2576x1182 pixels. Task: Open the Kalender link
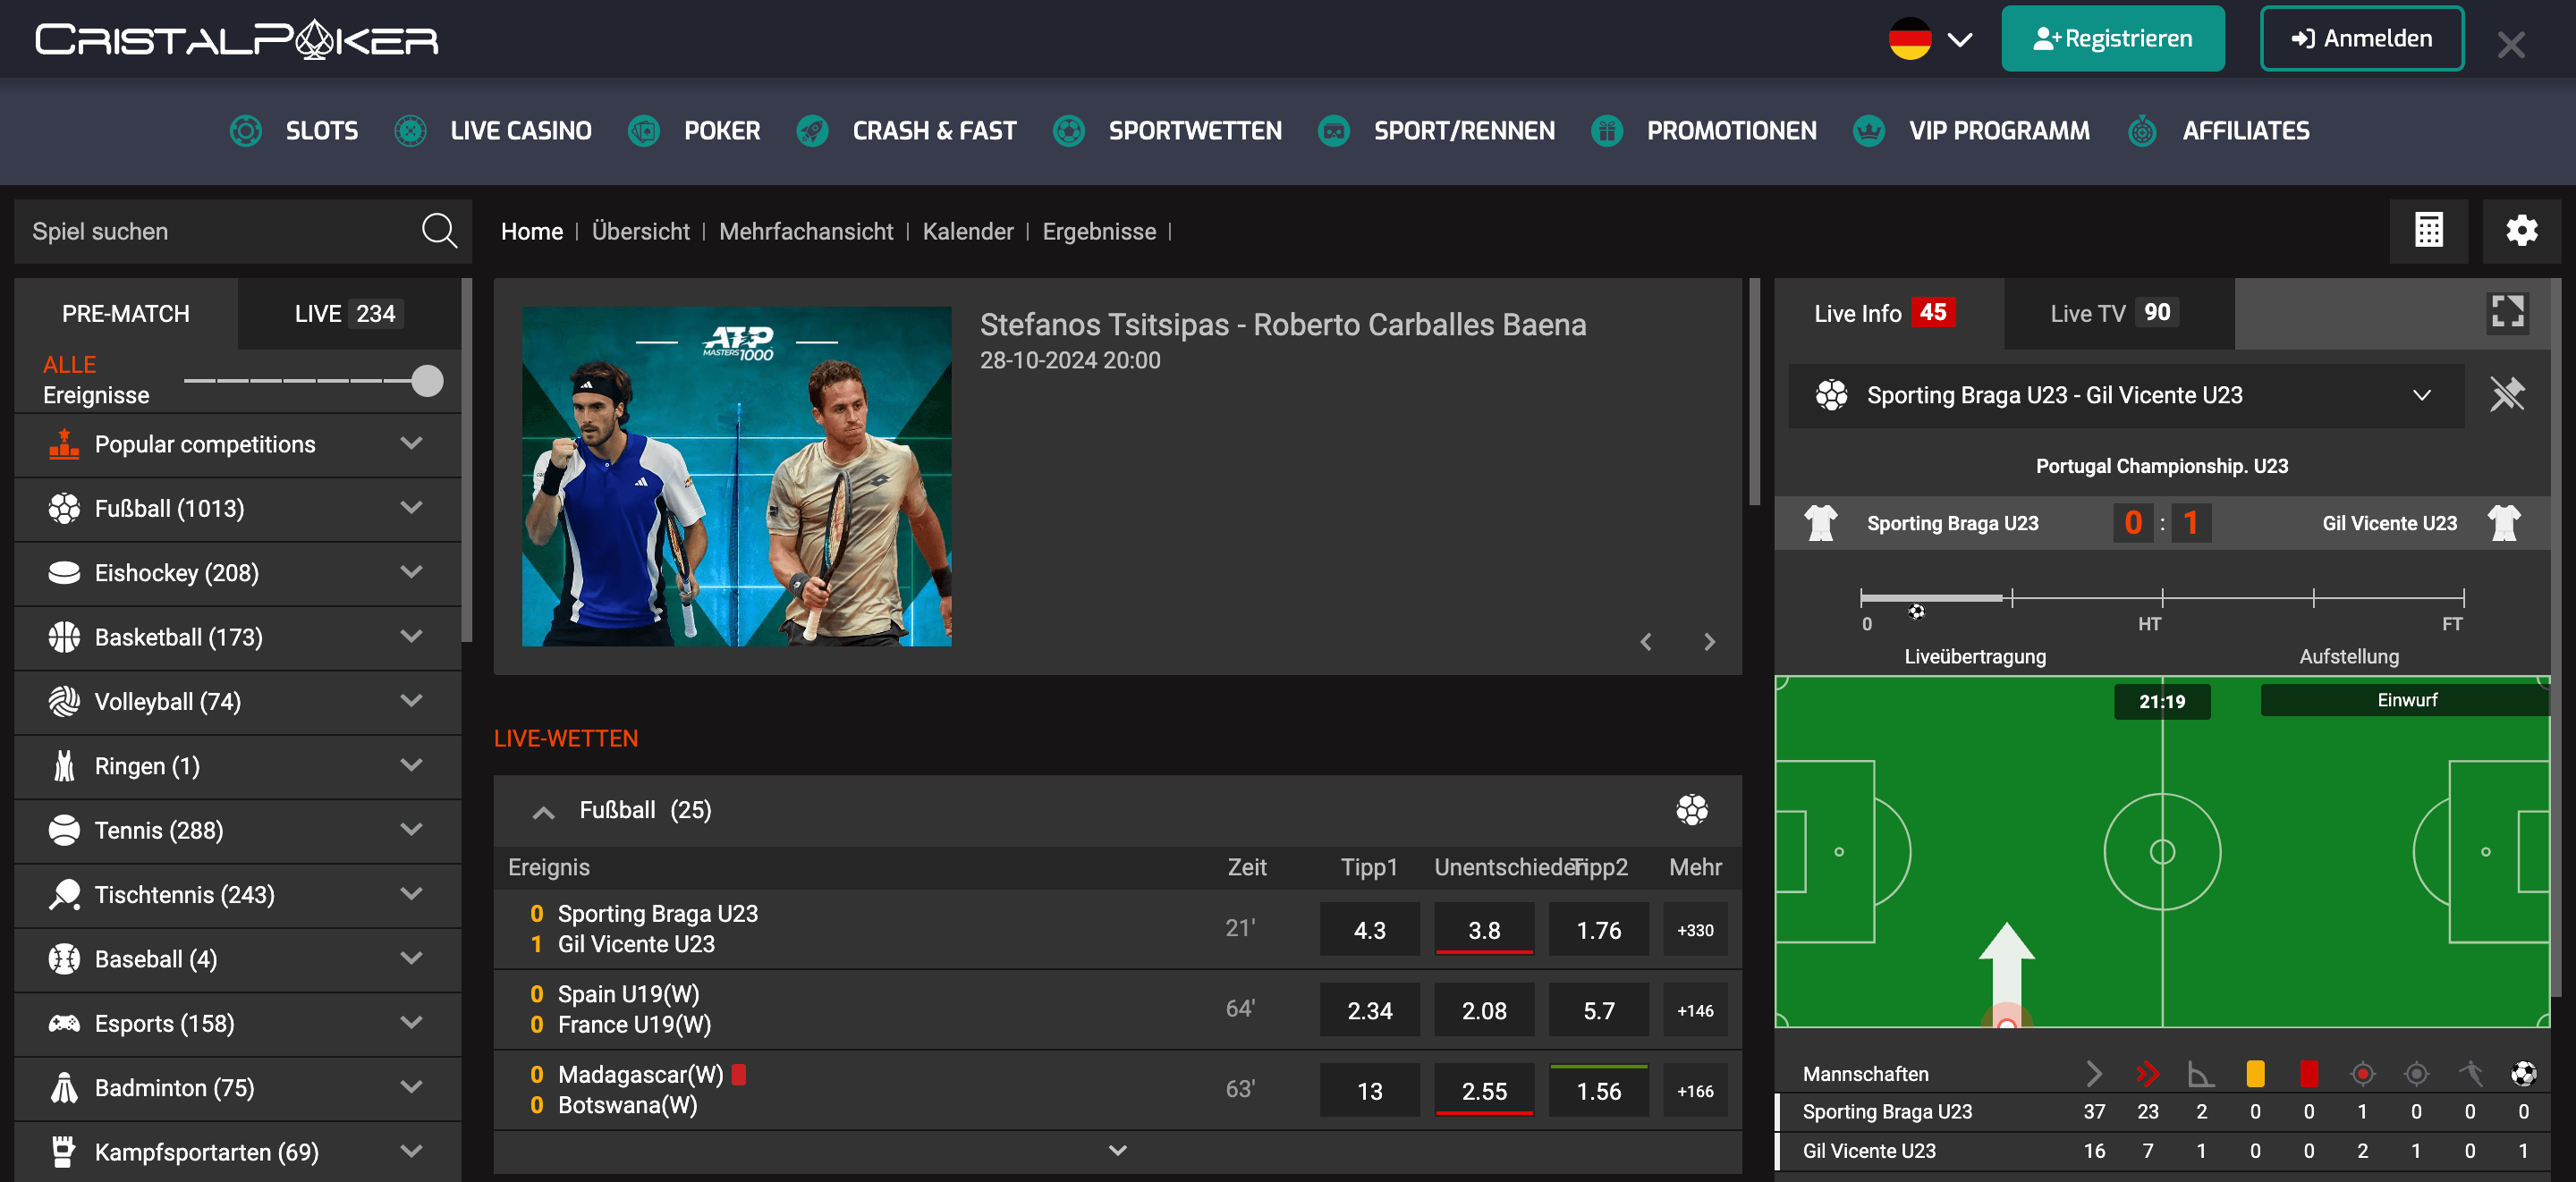click(967, 232)
